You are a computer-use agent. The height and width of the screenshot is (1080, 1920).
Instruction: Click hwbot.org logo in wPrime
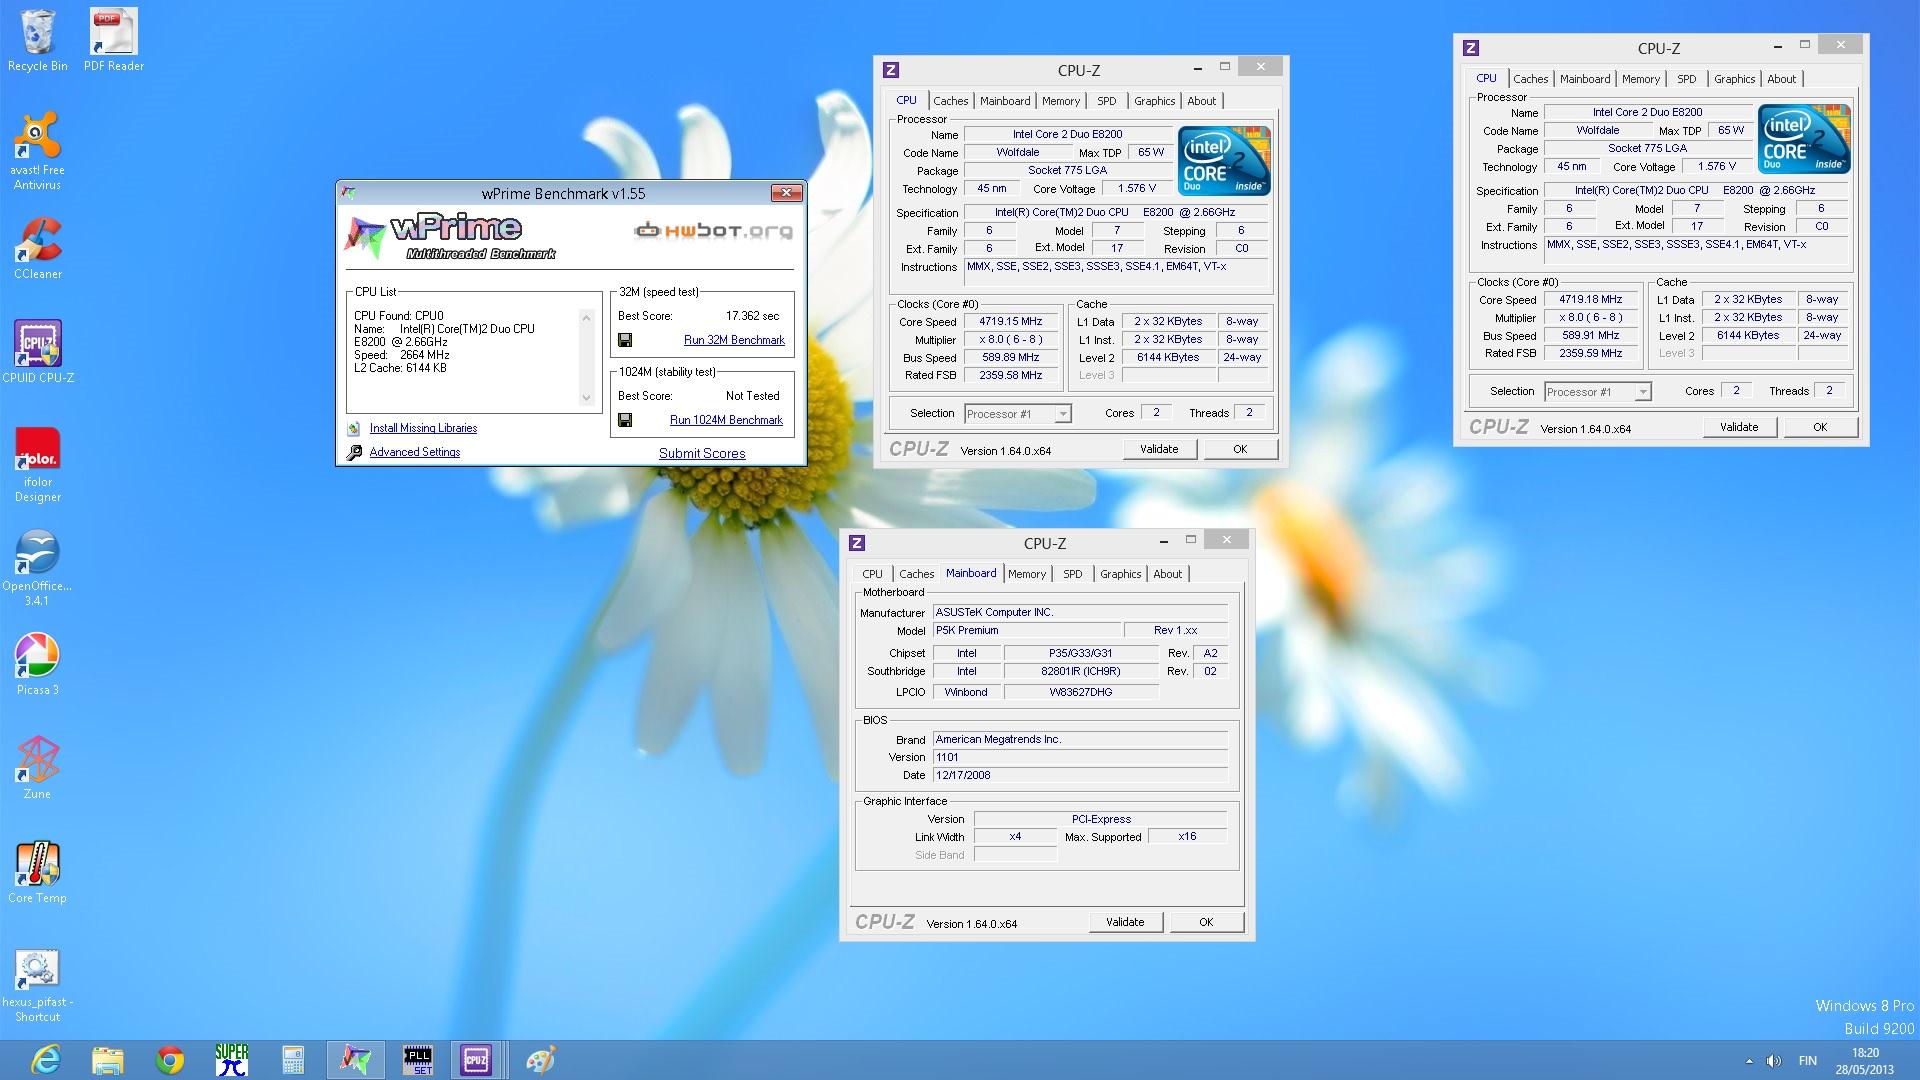coord(713,231)
